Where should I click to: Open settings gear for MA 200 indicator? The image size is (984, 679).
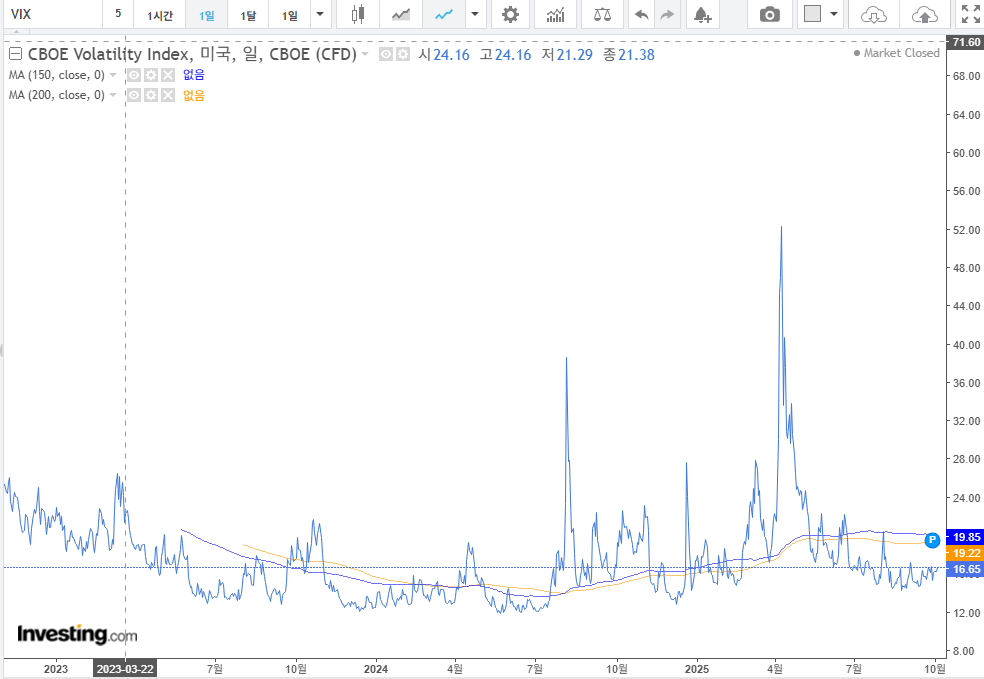151,95
